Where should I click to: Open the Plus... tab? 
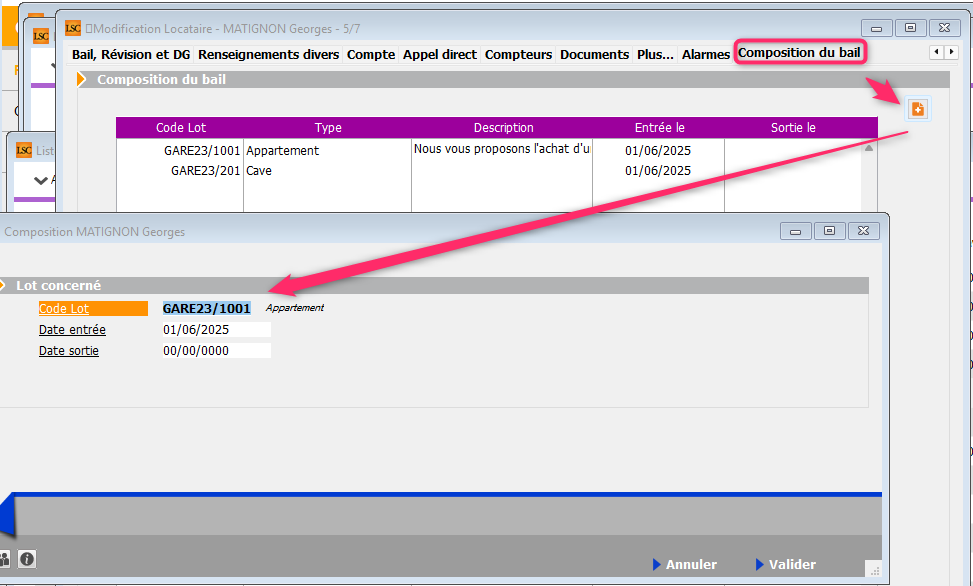[x=655, y=55]
